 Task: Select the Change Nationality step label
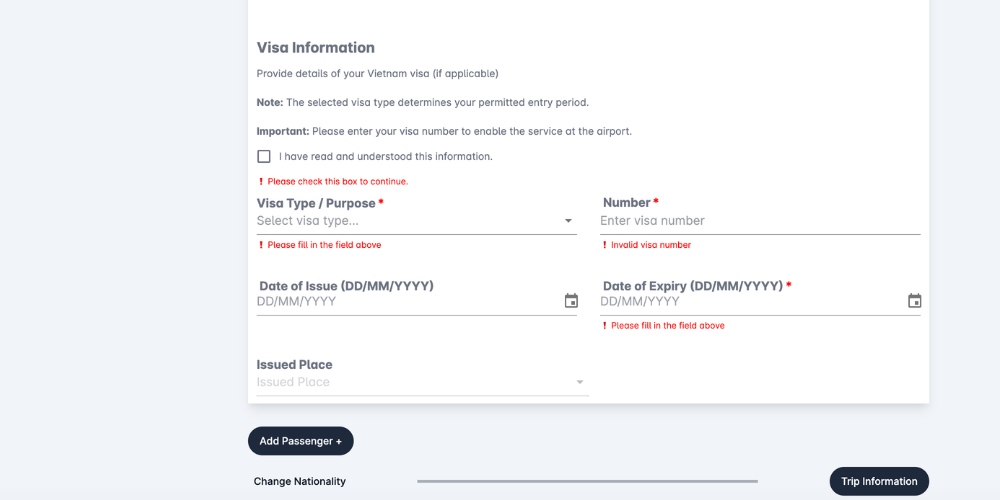[x=300, y=481]
